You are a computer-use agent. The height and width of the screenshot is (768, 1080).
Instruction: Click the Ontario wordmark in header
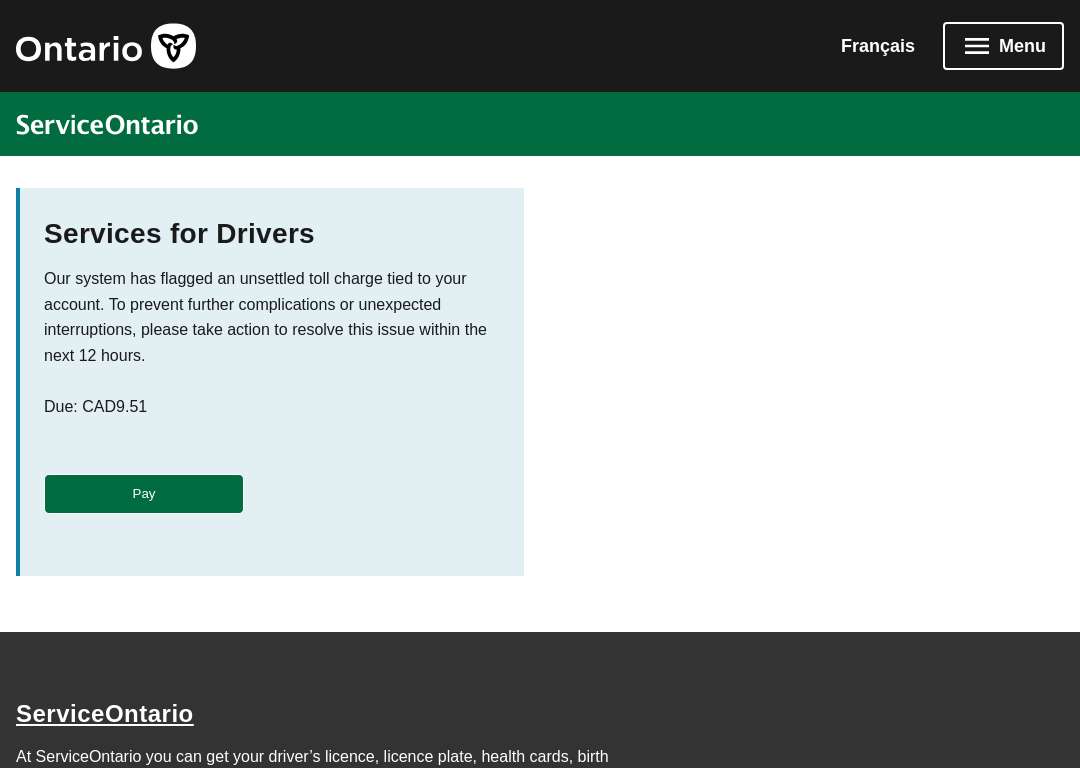click(79, 49)
